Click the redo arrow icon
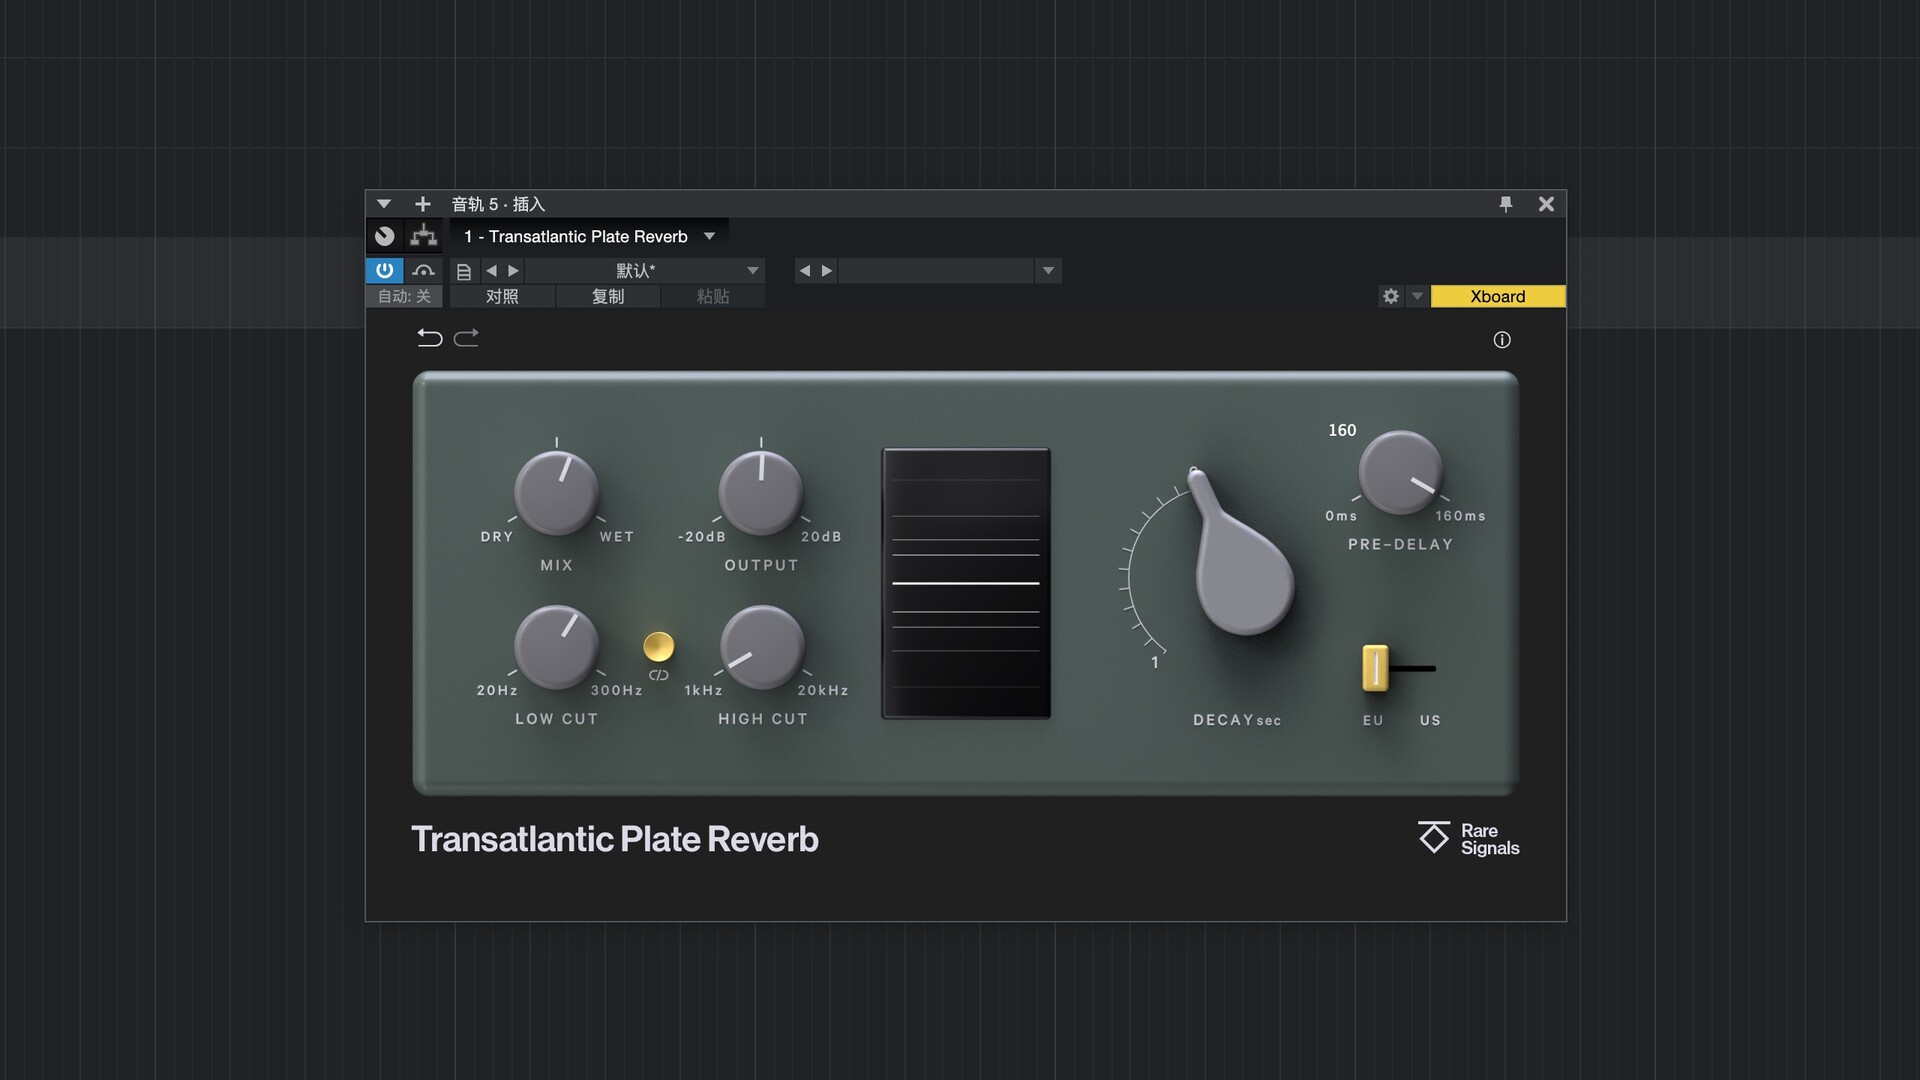The height and width of the screenshot is (1080, 1920). pos(466,338)
